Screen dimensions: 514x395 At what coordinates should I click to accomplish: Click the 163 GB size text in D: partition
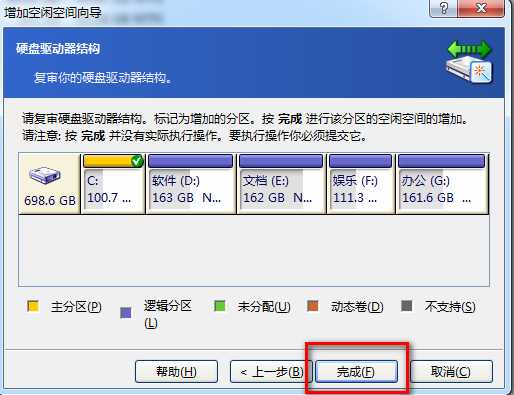tap(173, 198)
